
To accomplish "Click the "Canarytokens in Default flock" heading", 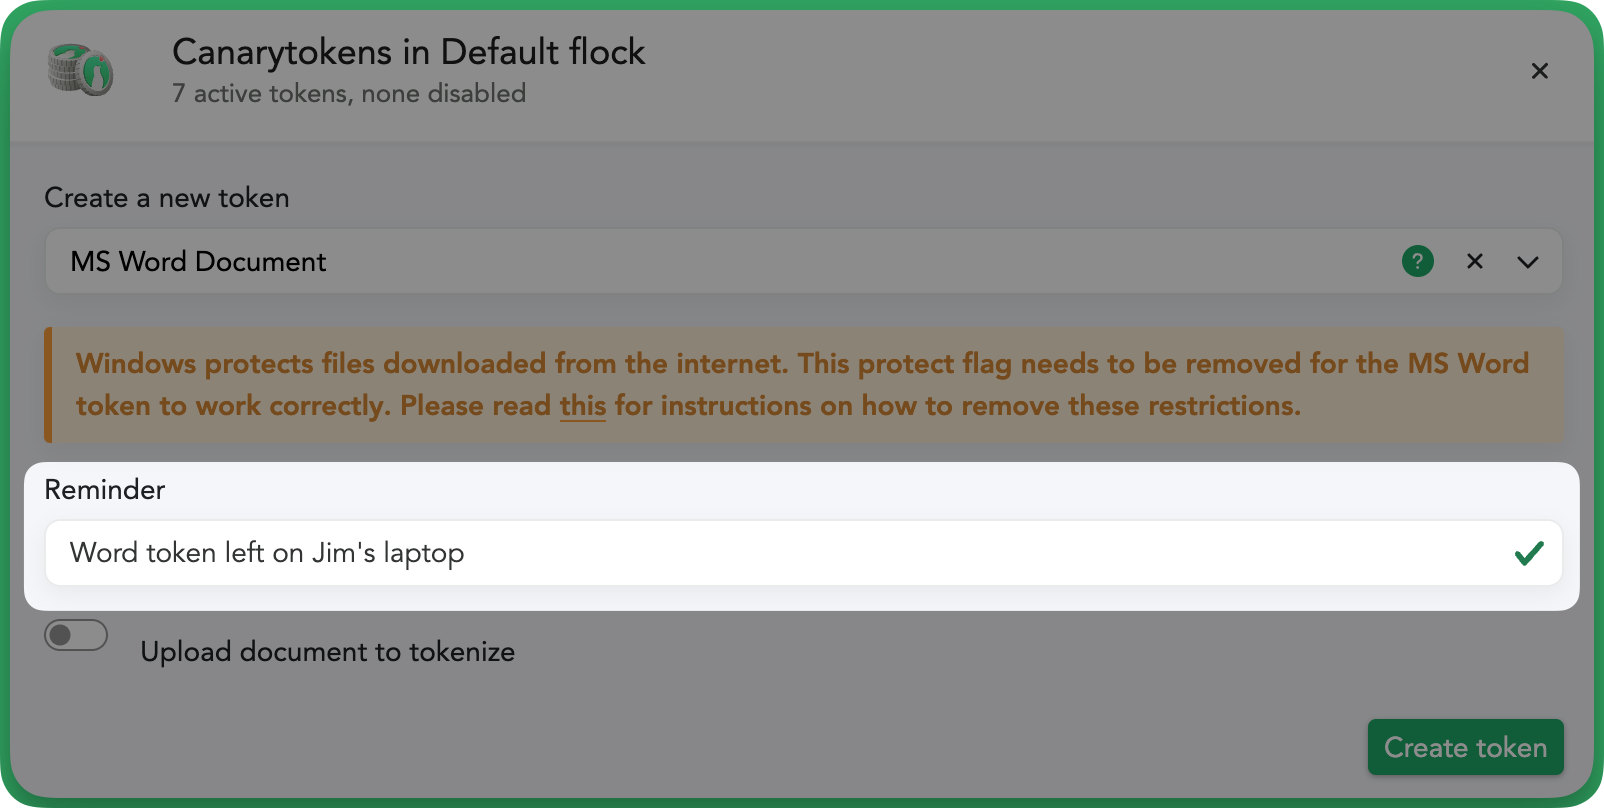I will 408,52.
